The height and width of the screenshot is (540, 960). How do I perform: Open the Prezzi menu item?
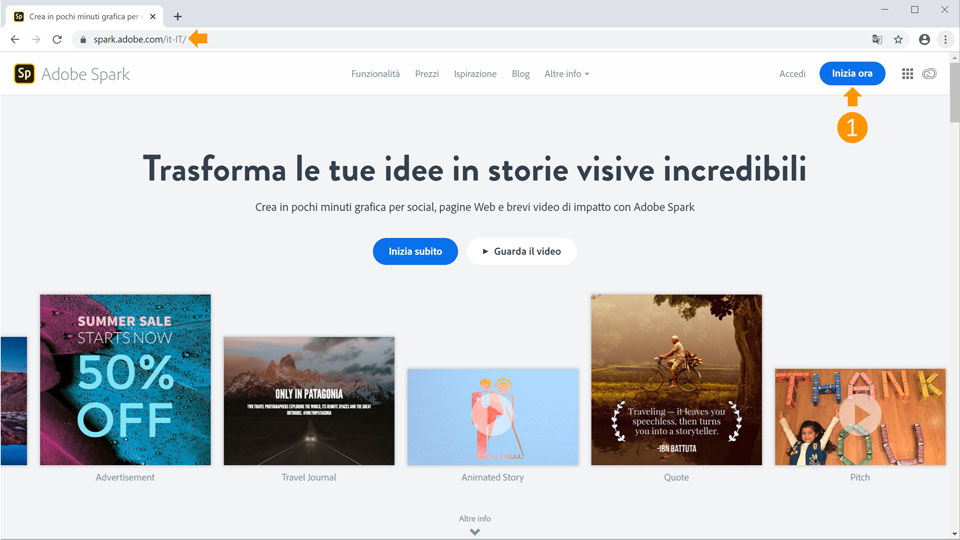(427, 74)
